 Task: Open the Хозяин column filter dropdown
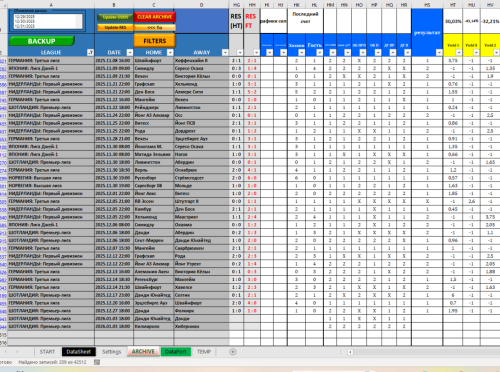[301, 53]
